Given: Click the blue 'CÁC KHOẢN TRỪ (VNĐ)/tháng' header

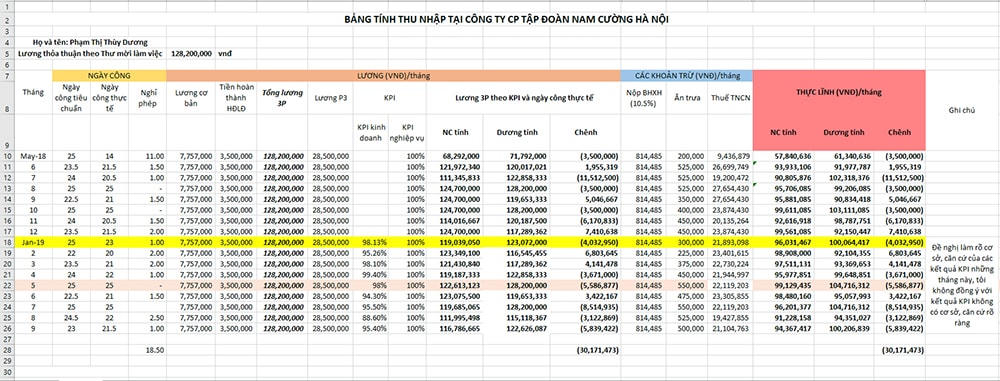Looking at the screenshot, I should click(686, 75).
